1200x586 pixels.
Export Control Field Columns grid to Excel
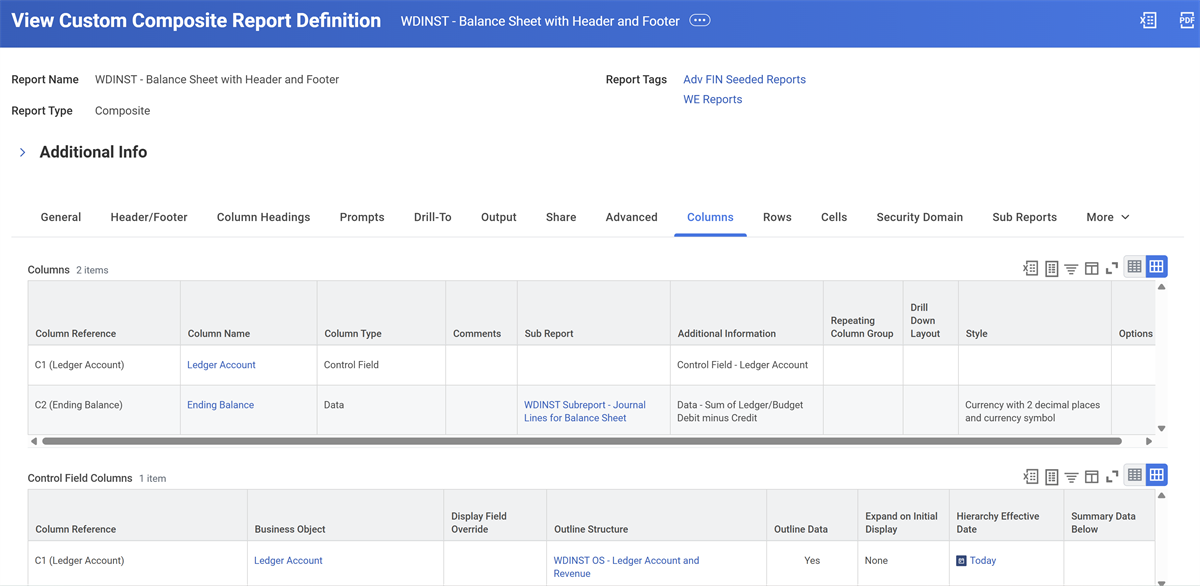coord(1030,477)
